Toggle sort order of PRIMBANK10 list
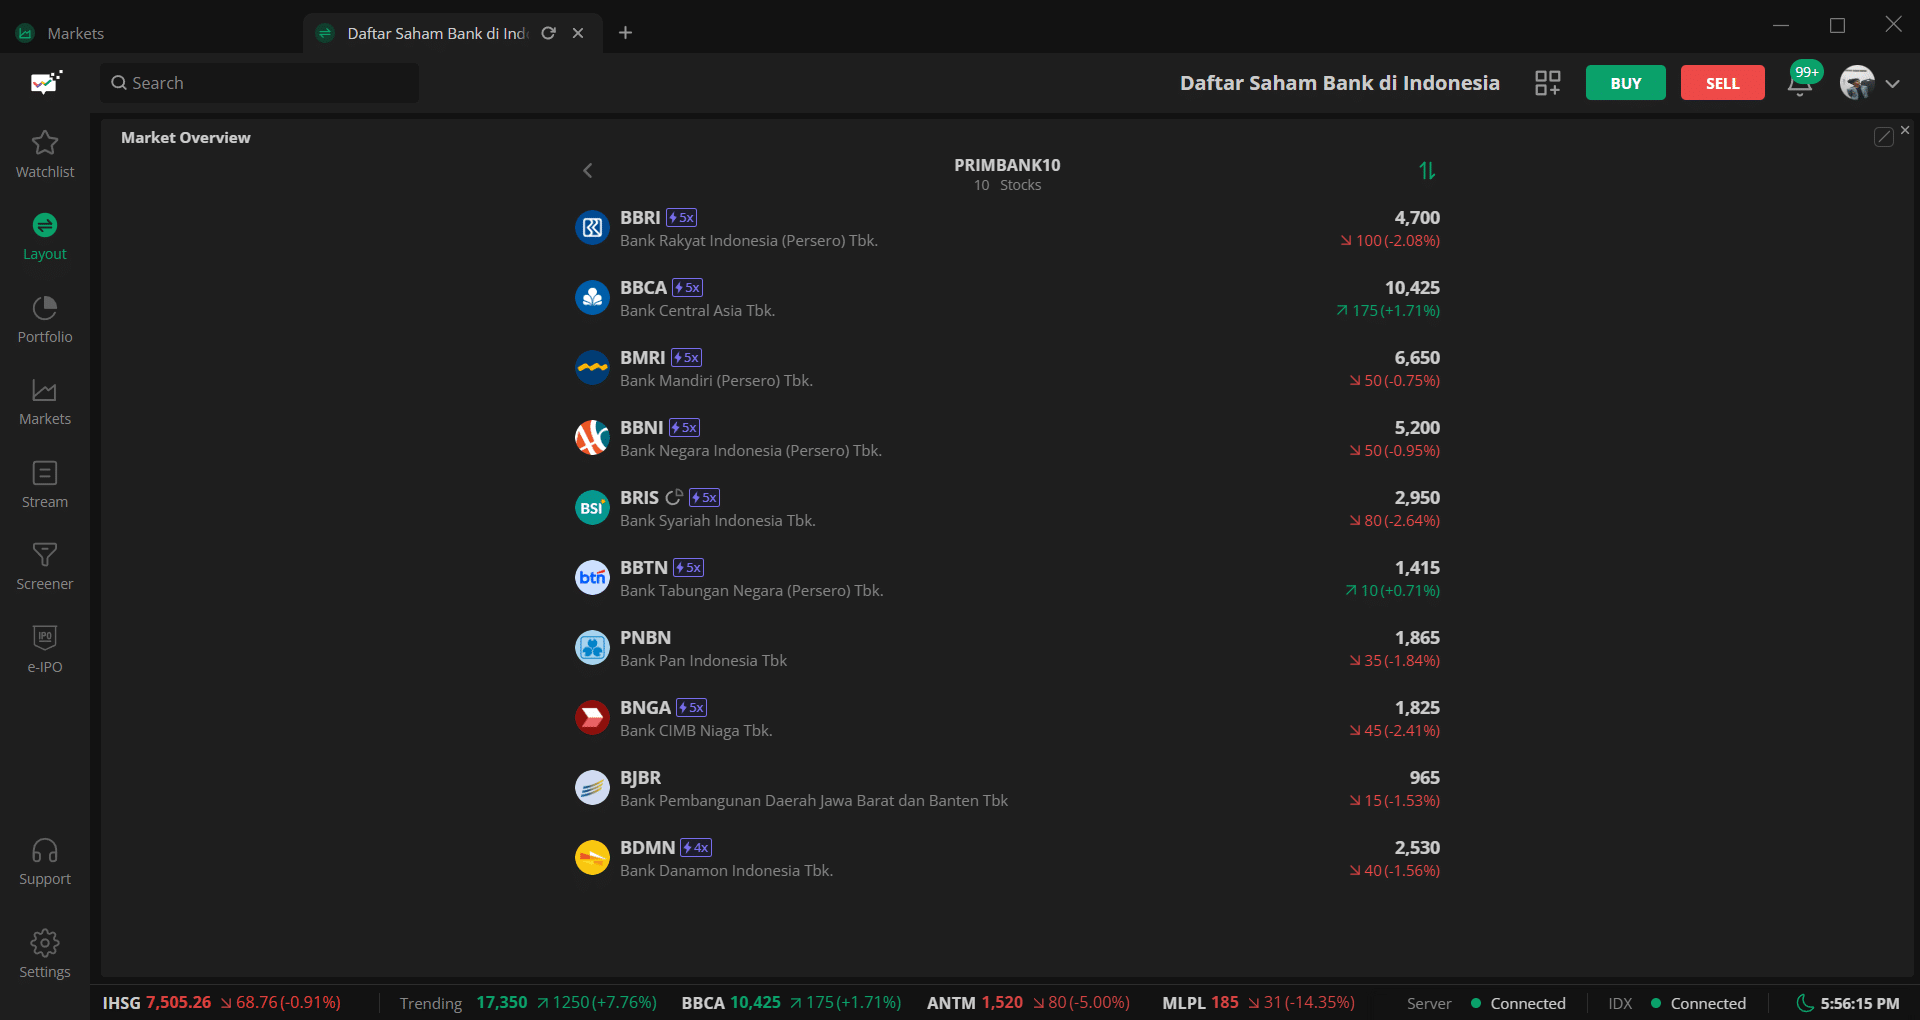 1427,171
